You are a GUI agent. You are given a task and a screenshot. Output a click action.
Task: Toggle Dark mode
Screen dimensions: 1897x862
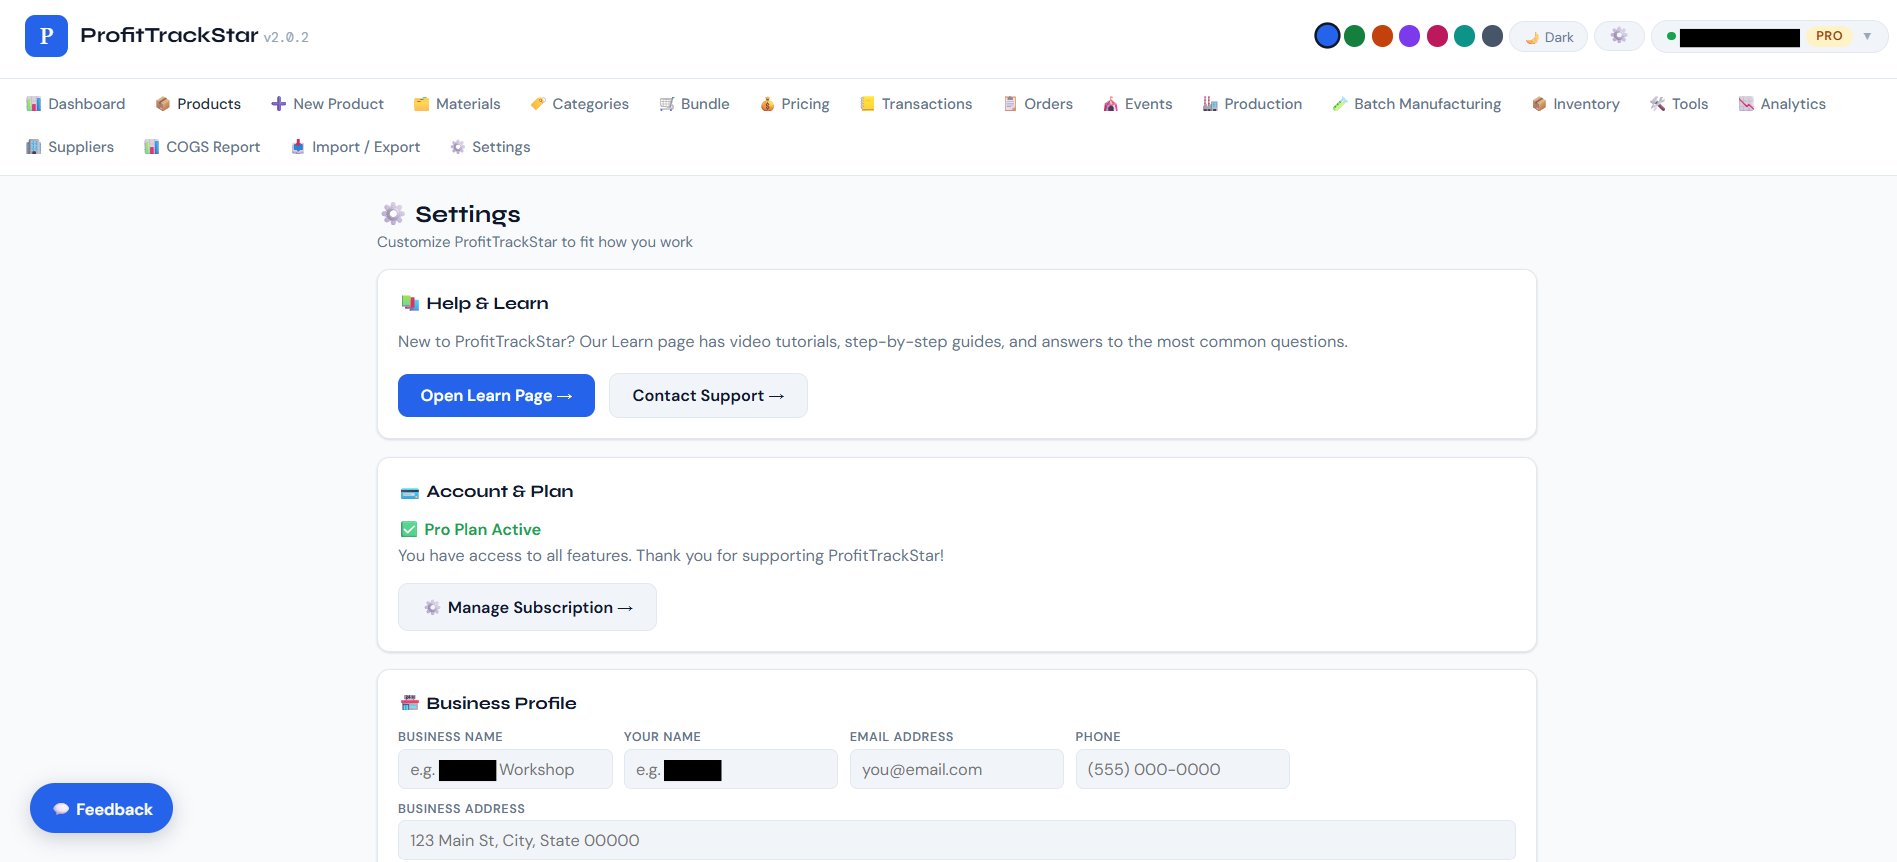coord(1548,37)
